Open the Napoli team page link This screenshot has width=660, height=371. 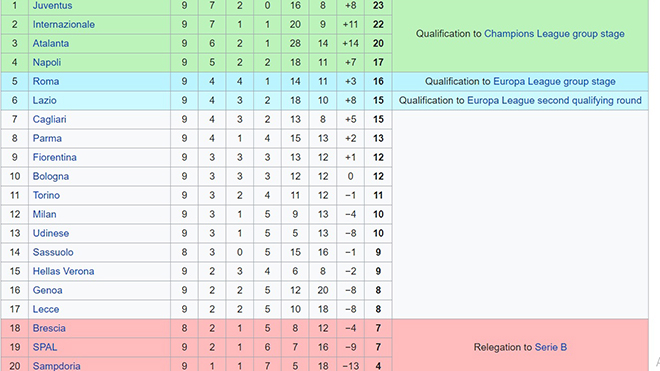[x=47, y=62]
